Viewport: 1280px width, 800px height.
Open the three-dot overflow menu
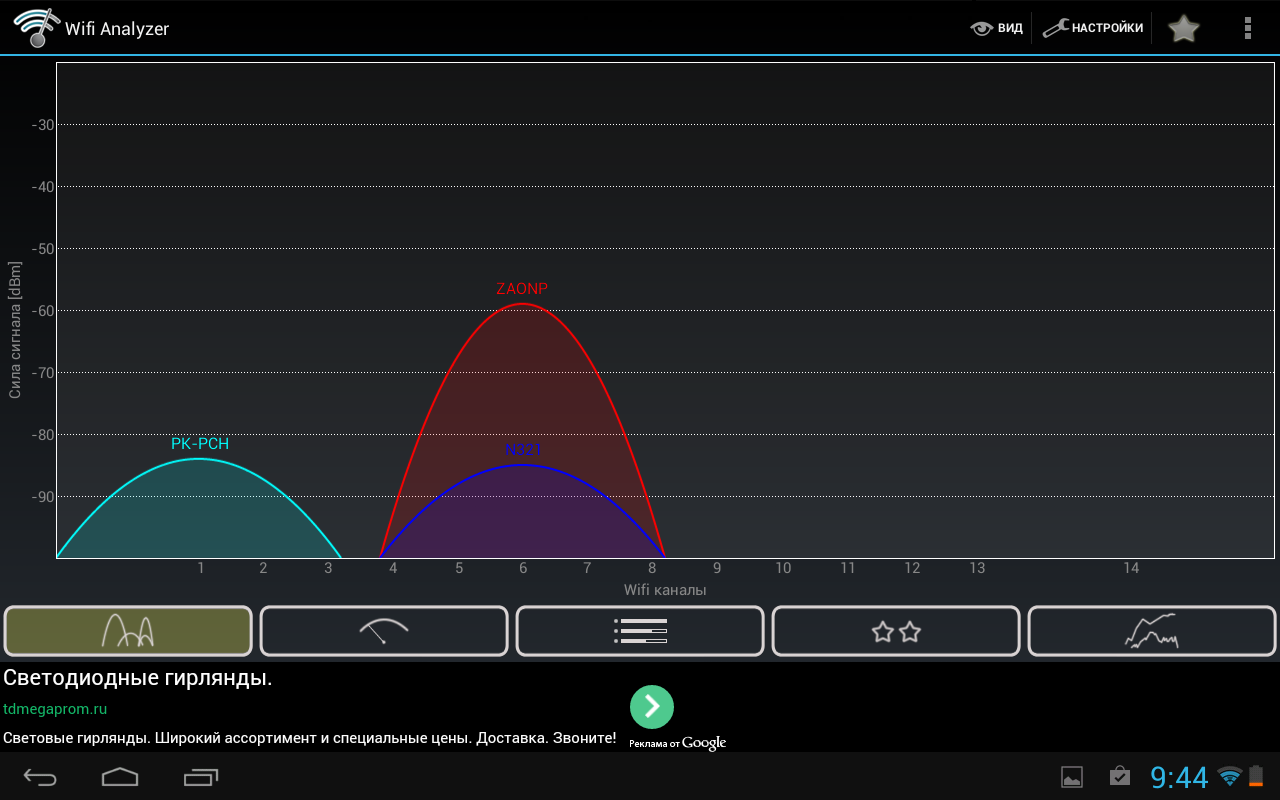(x=1247, y=28)
